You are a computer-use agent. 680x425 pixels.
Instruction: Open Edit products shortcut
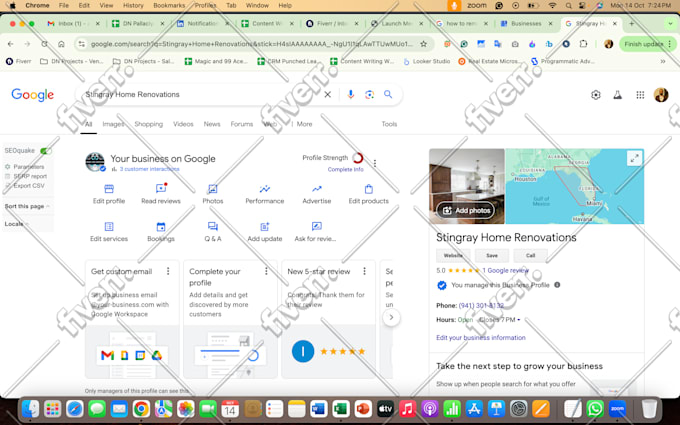tap(369, 194)
